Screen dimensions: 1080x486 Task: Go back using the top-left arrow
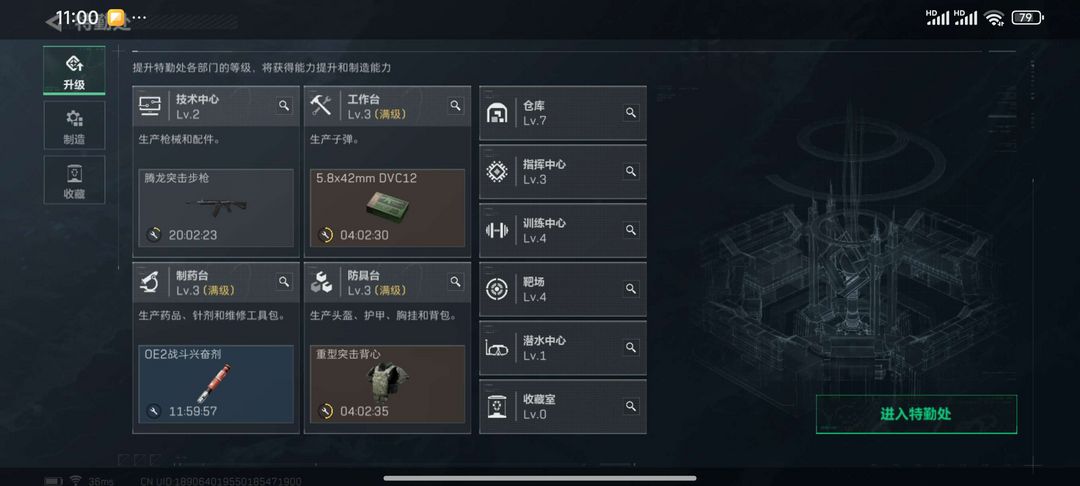[53, 22]
